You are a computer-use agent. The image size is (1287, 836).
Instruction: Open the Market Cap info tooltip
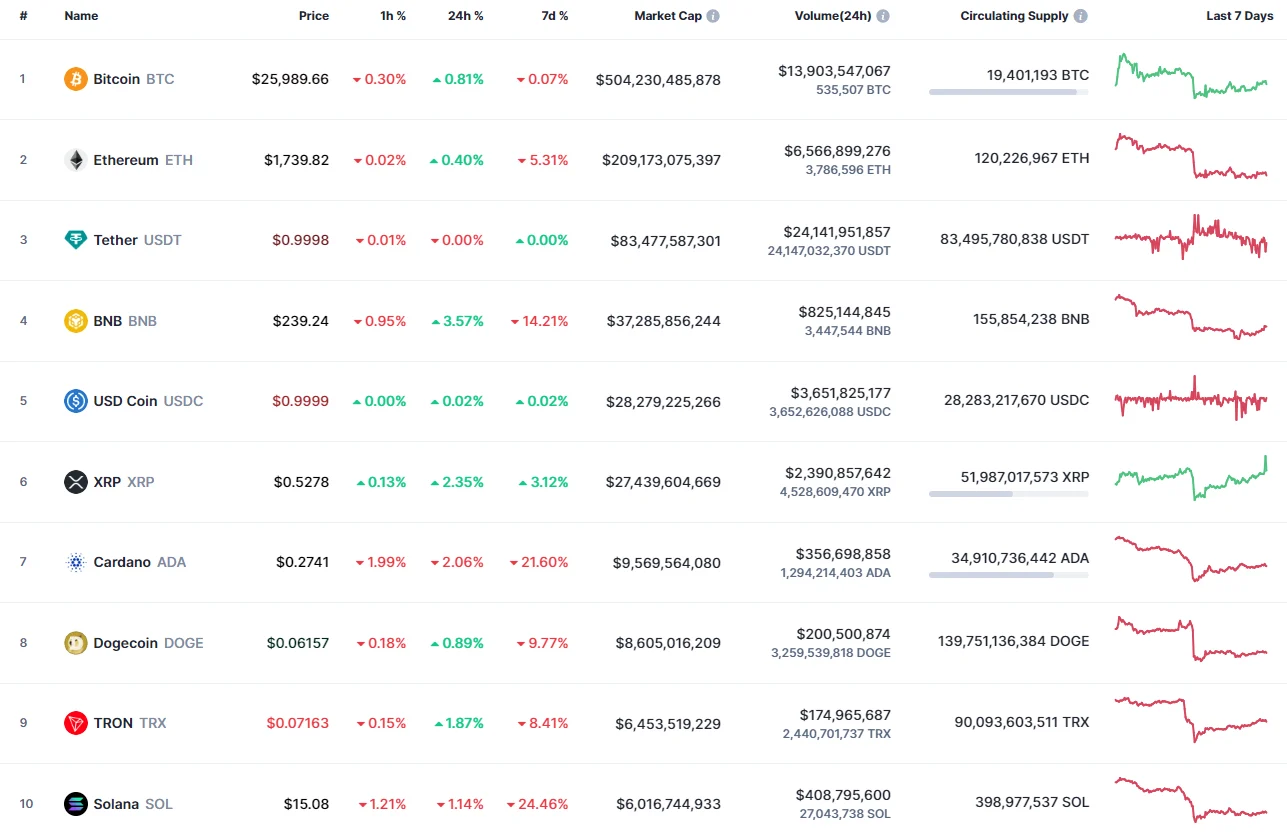pos(711,15)
